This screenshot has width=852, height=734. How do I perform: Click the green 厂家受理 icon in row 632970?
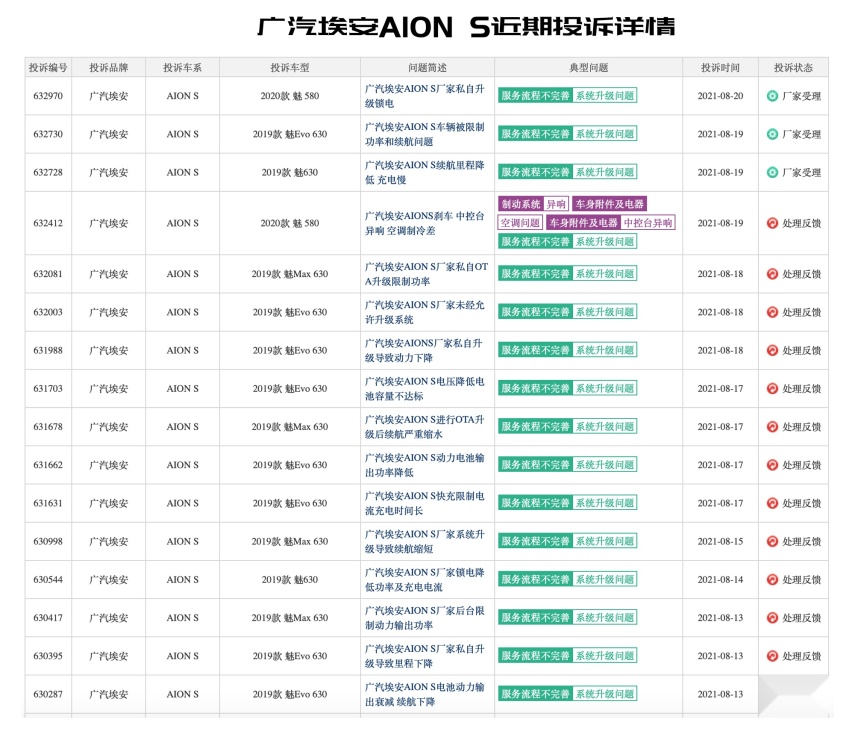point(772,96)
